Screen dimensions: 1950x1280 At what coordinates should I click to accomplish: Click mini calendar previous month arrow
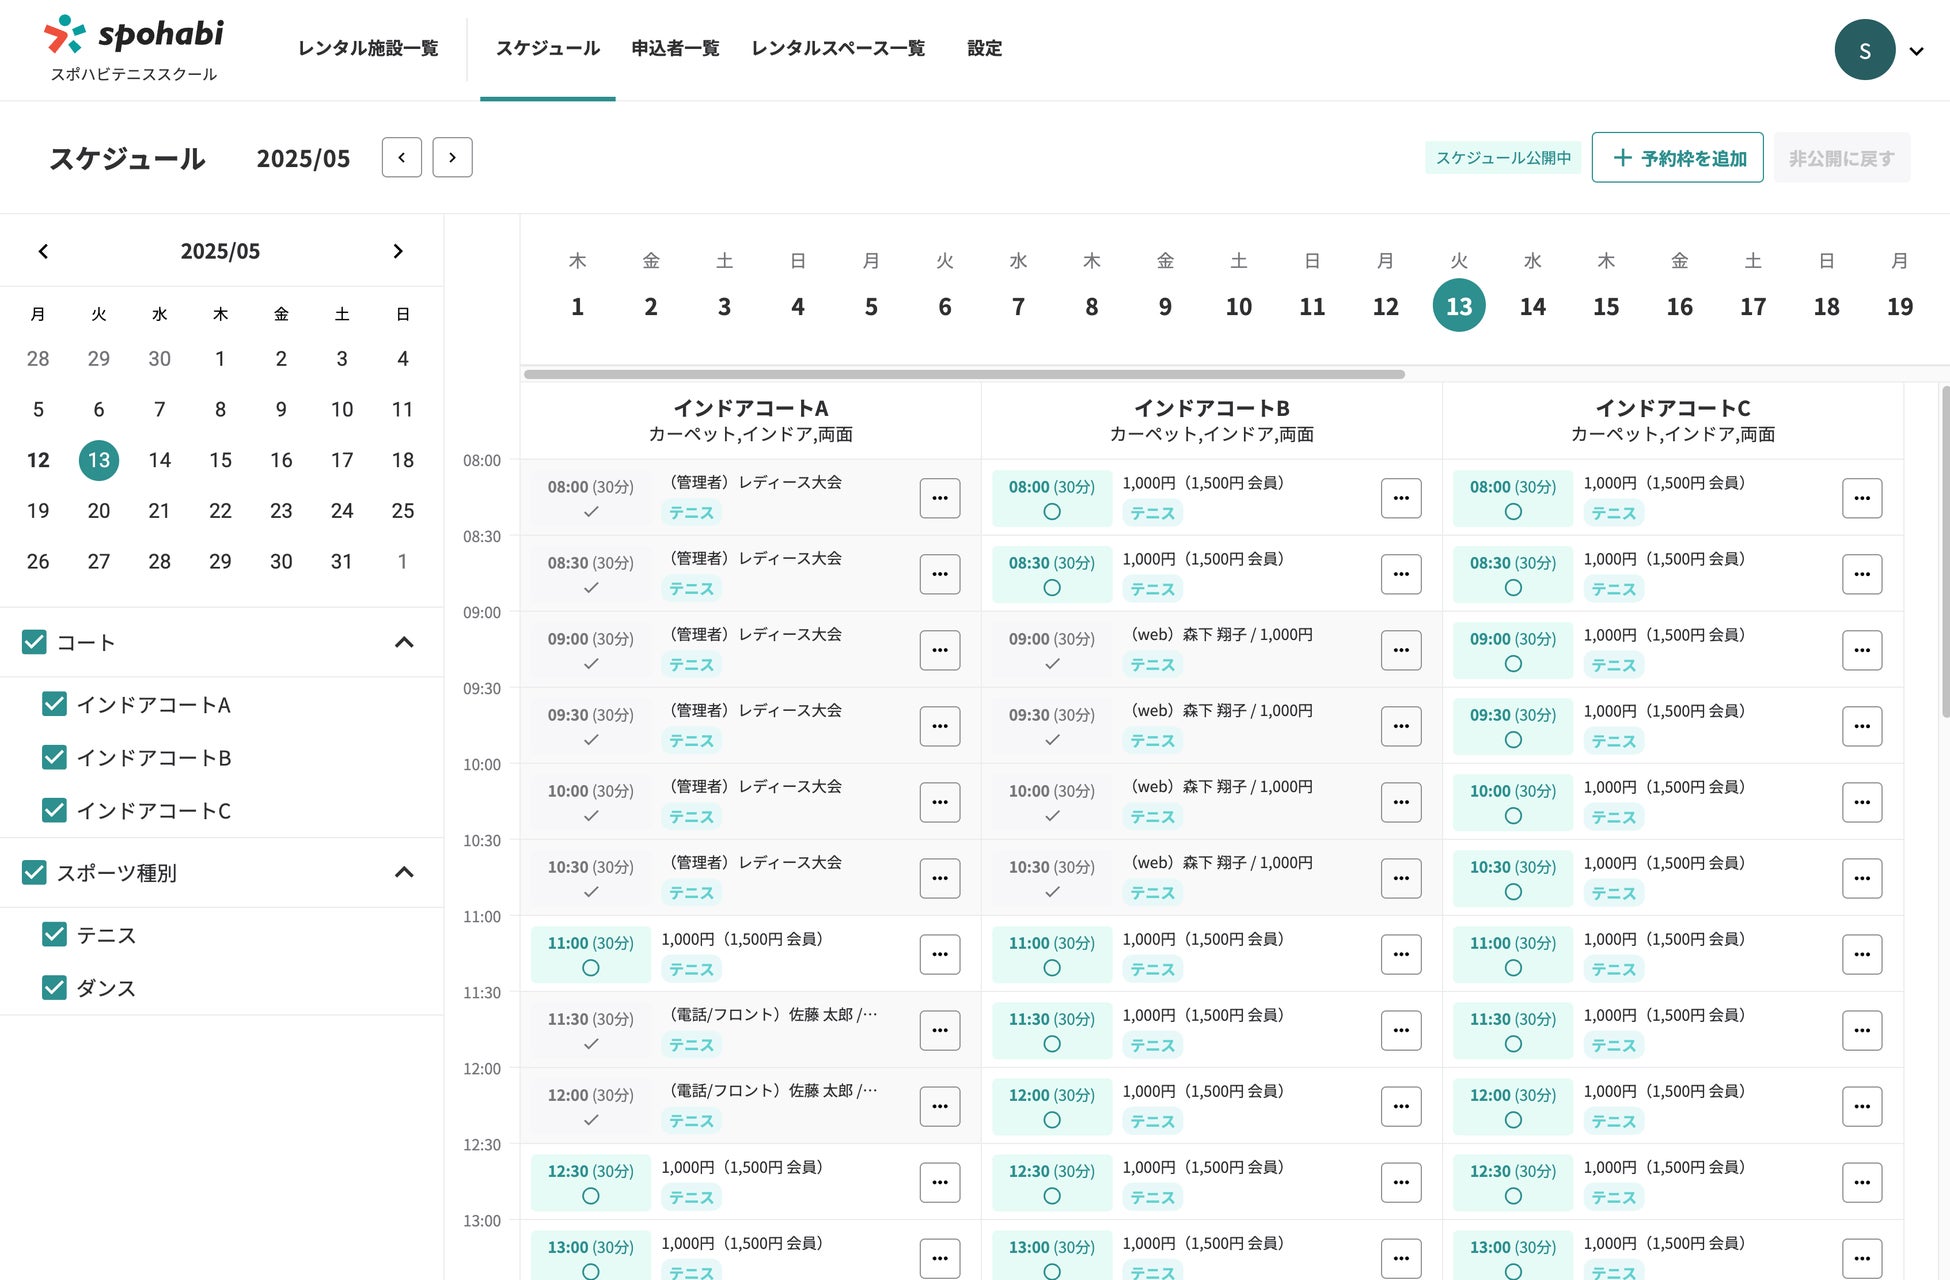coord(43,251)
